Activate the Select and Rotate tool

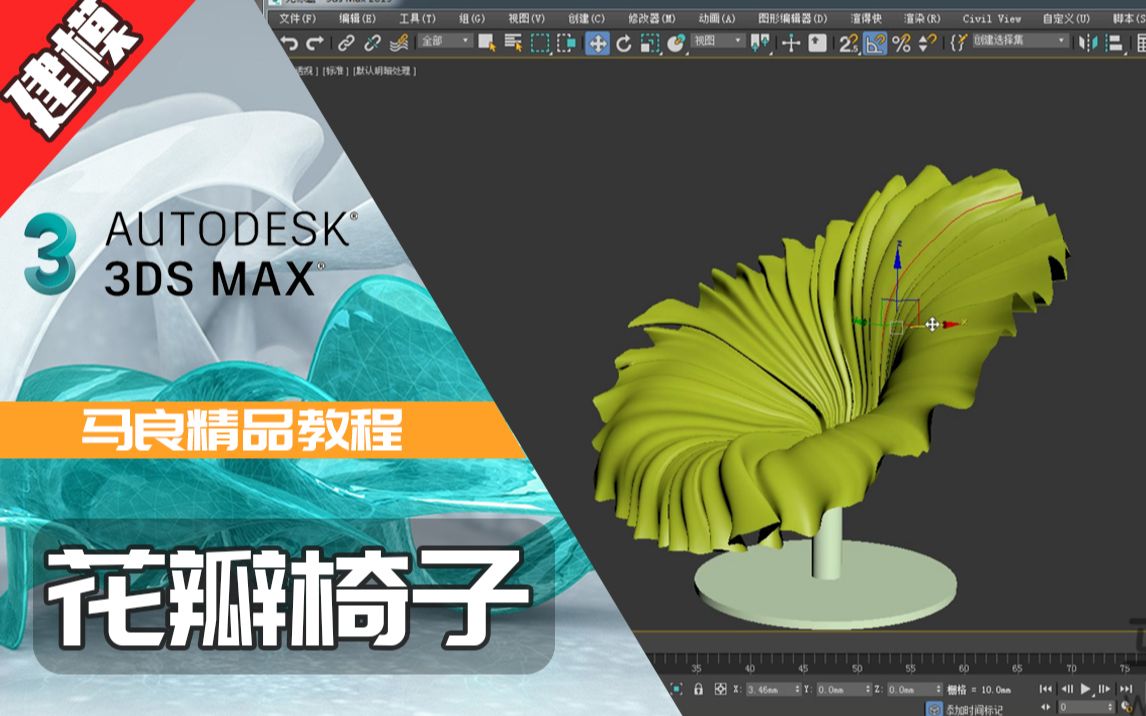pos(623,43)
